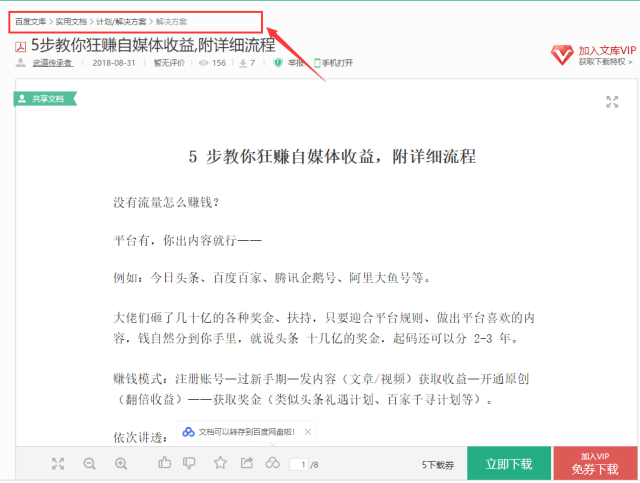Open 百度文库 breadcrumb link

click(x=30, y=22)
